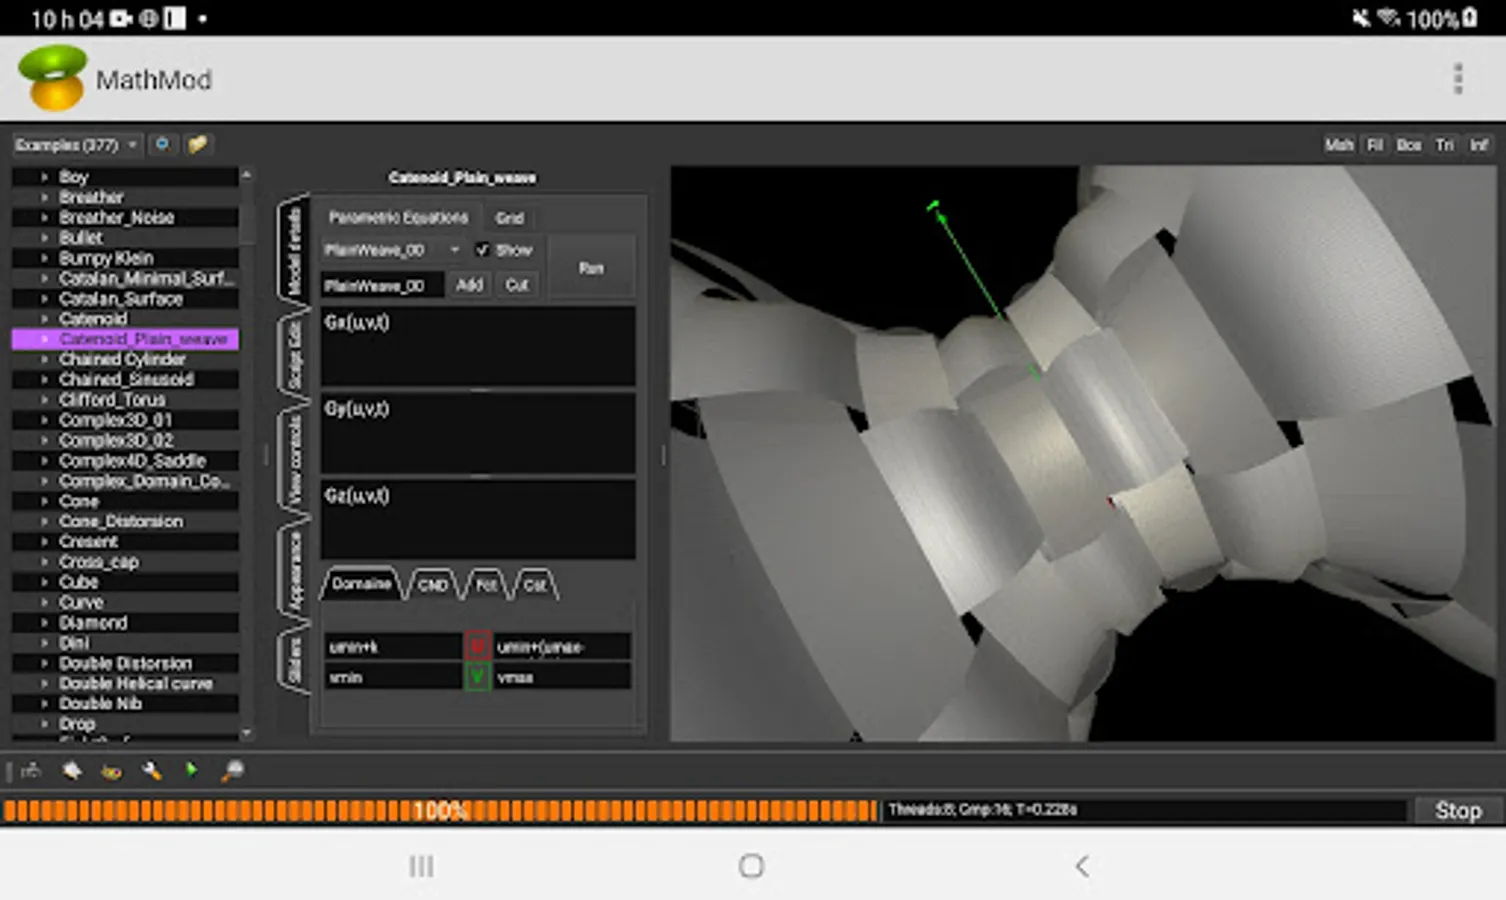
Task: Toggle the Fil fill display button
Action: coord(1375,145)
